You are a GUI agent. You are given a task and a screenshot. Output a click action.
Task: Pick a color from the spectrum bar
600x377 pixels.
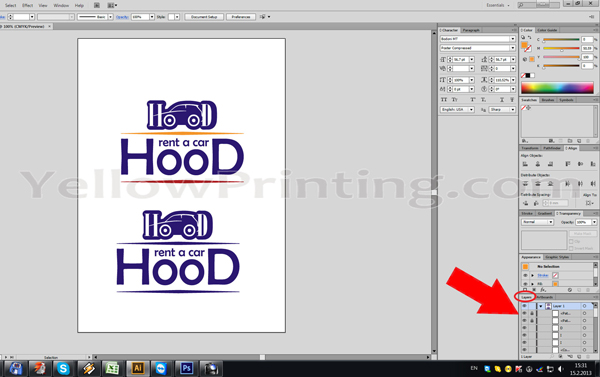click(x=557, y=88)
